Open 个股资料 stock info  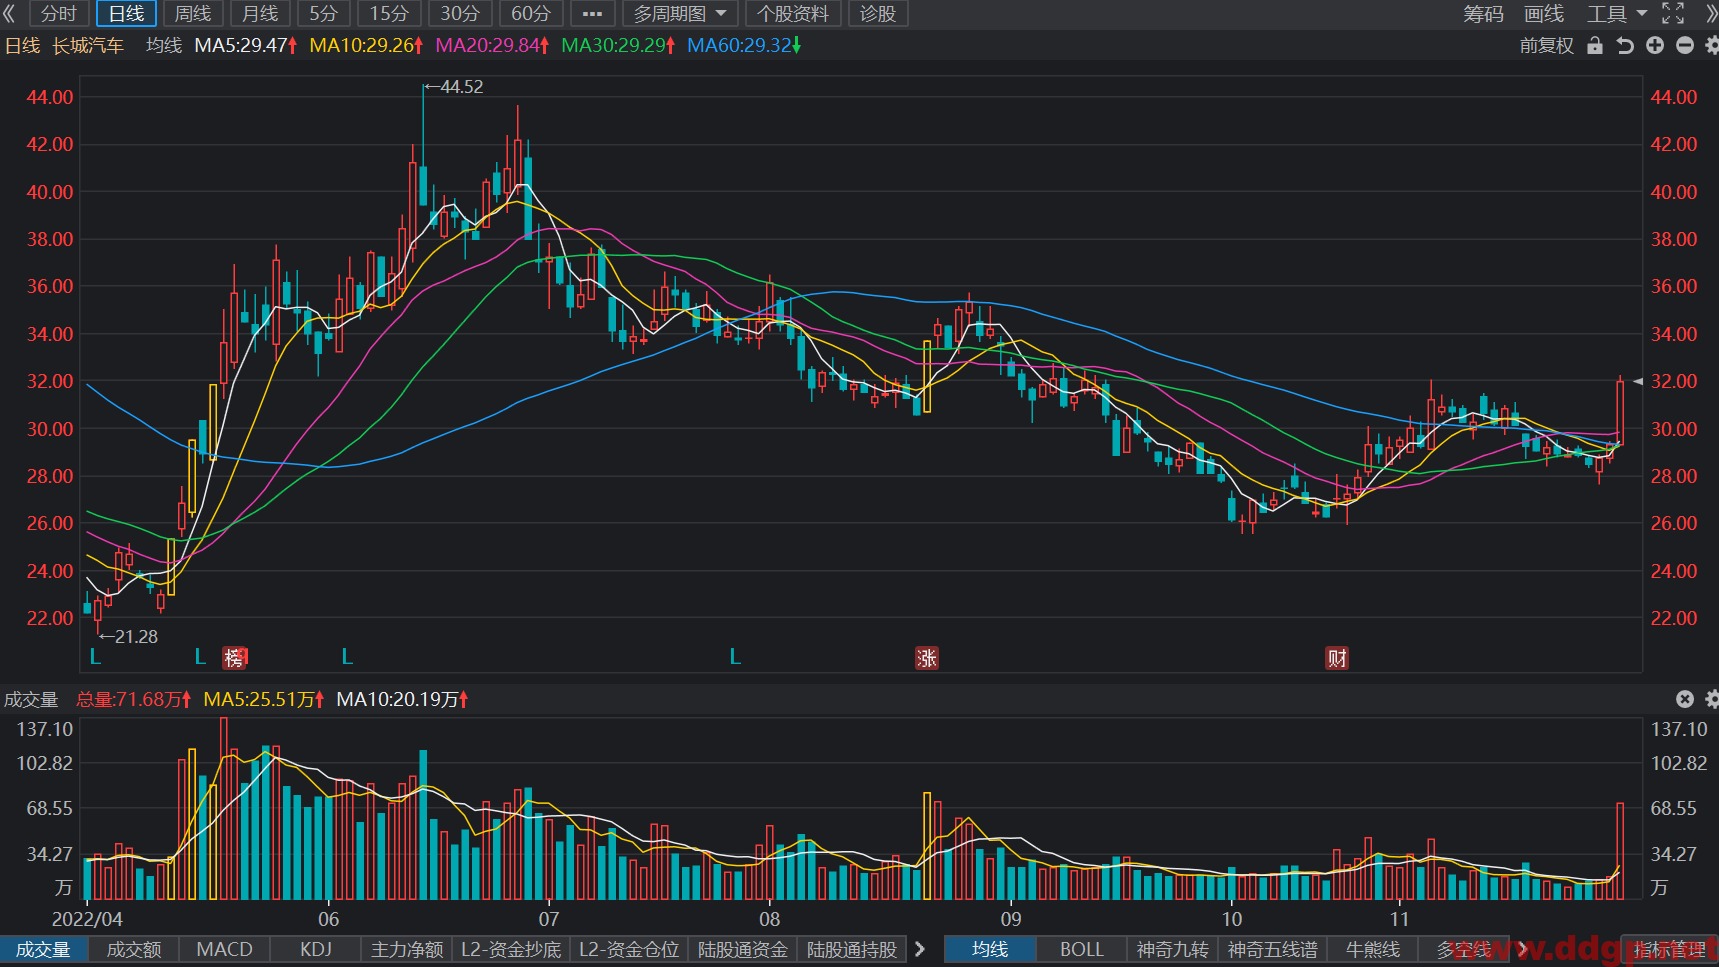click(793, 14)
